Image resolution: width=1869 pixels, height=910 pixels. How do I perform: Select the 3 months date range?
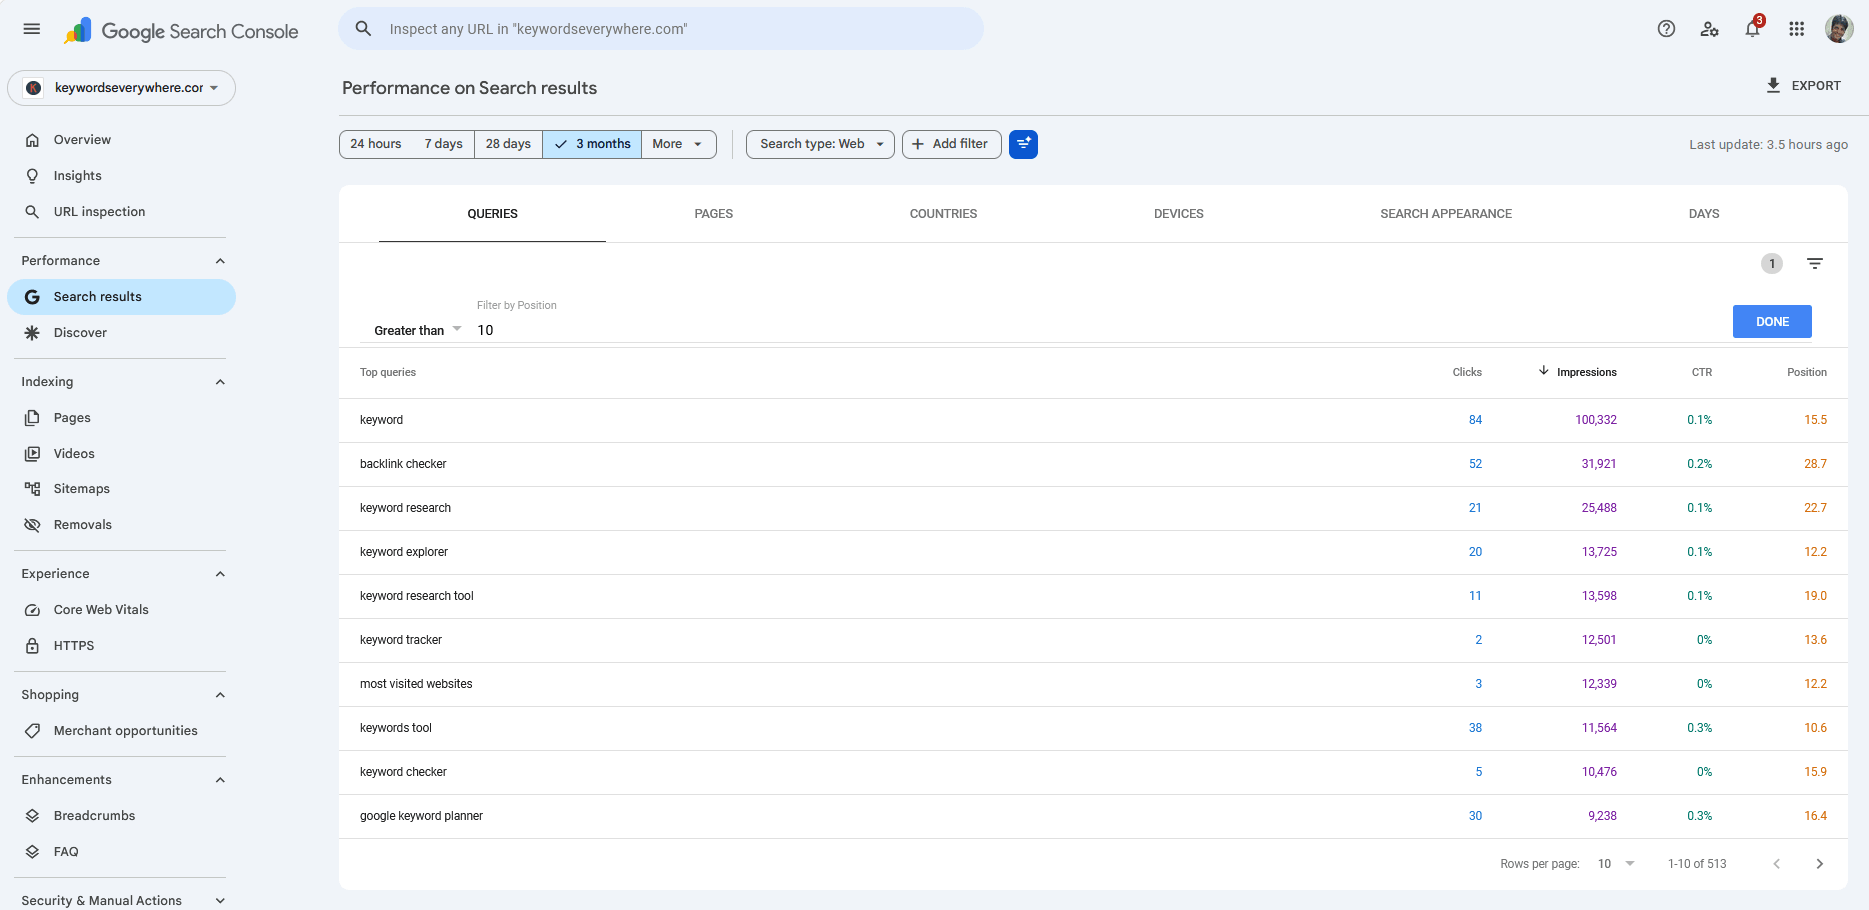click(592, 144)
